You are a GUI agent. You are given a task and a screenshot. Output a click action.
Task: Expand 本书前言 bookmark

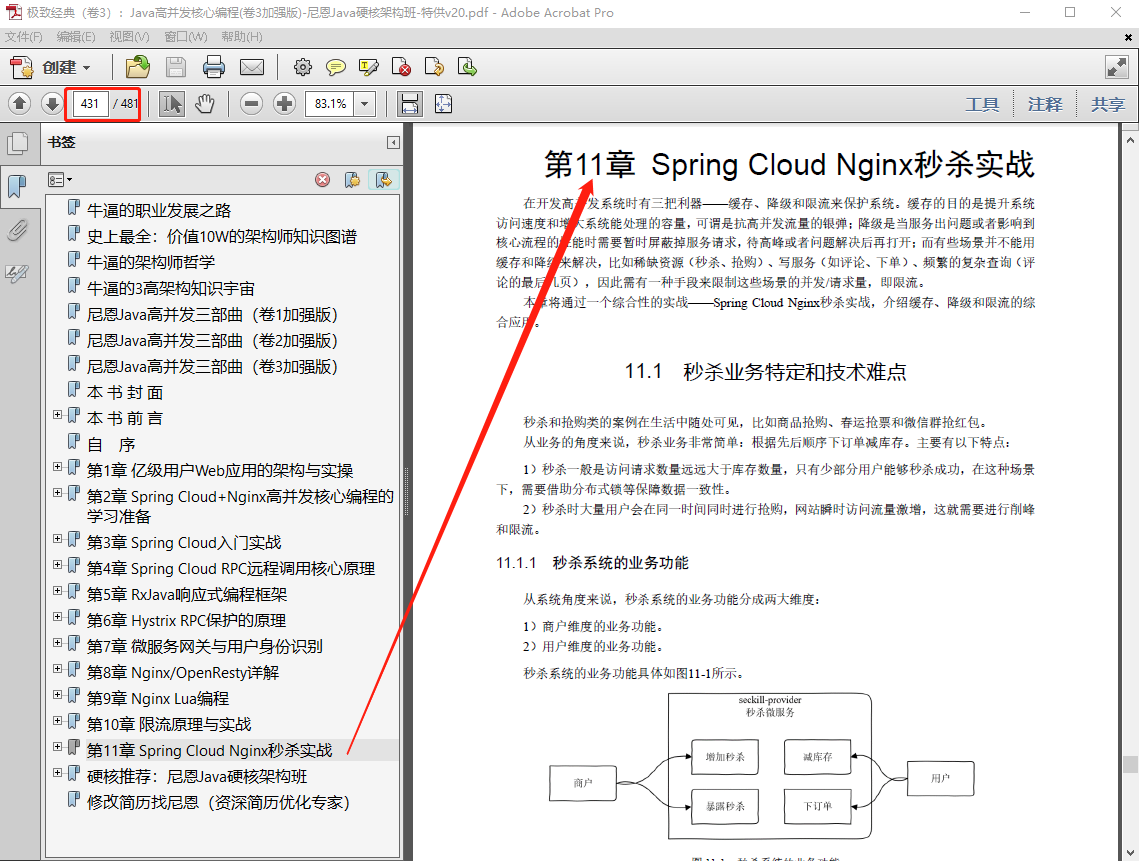[x=57, y=415]
